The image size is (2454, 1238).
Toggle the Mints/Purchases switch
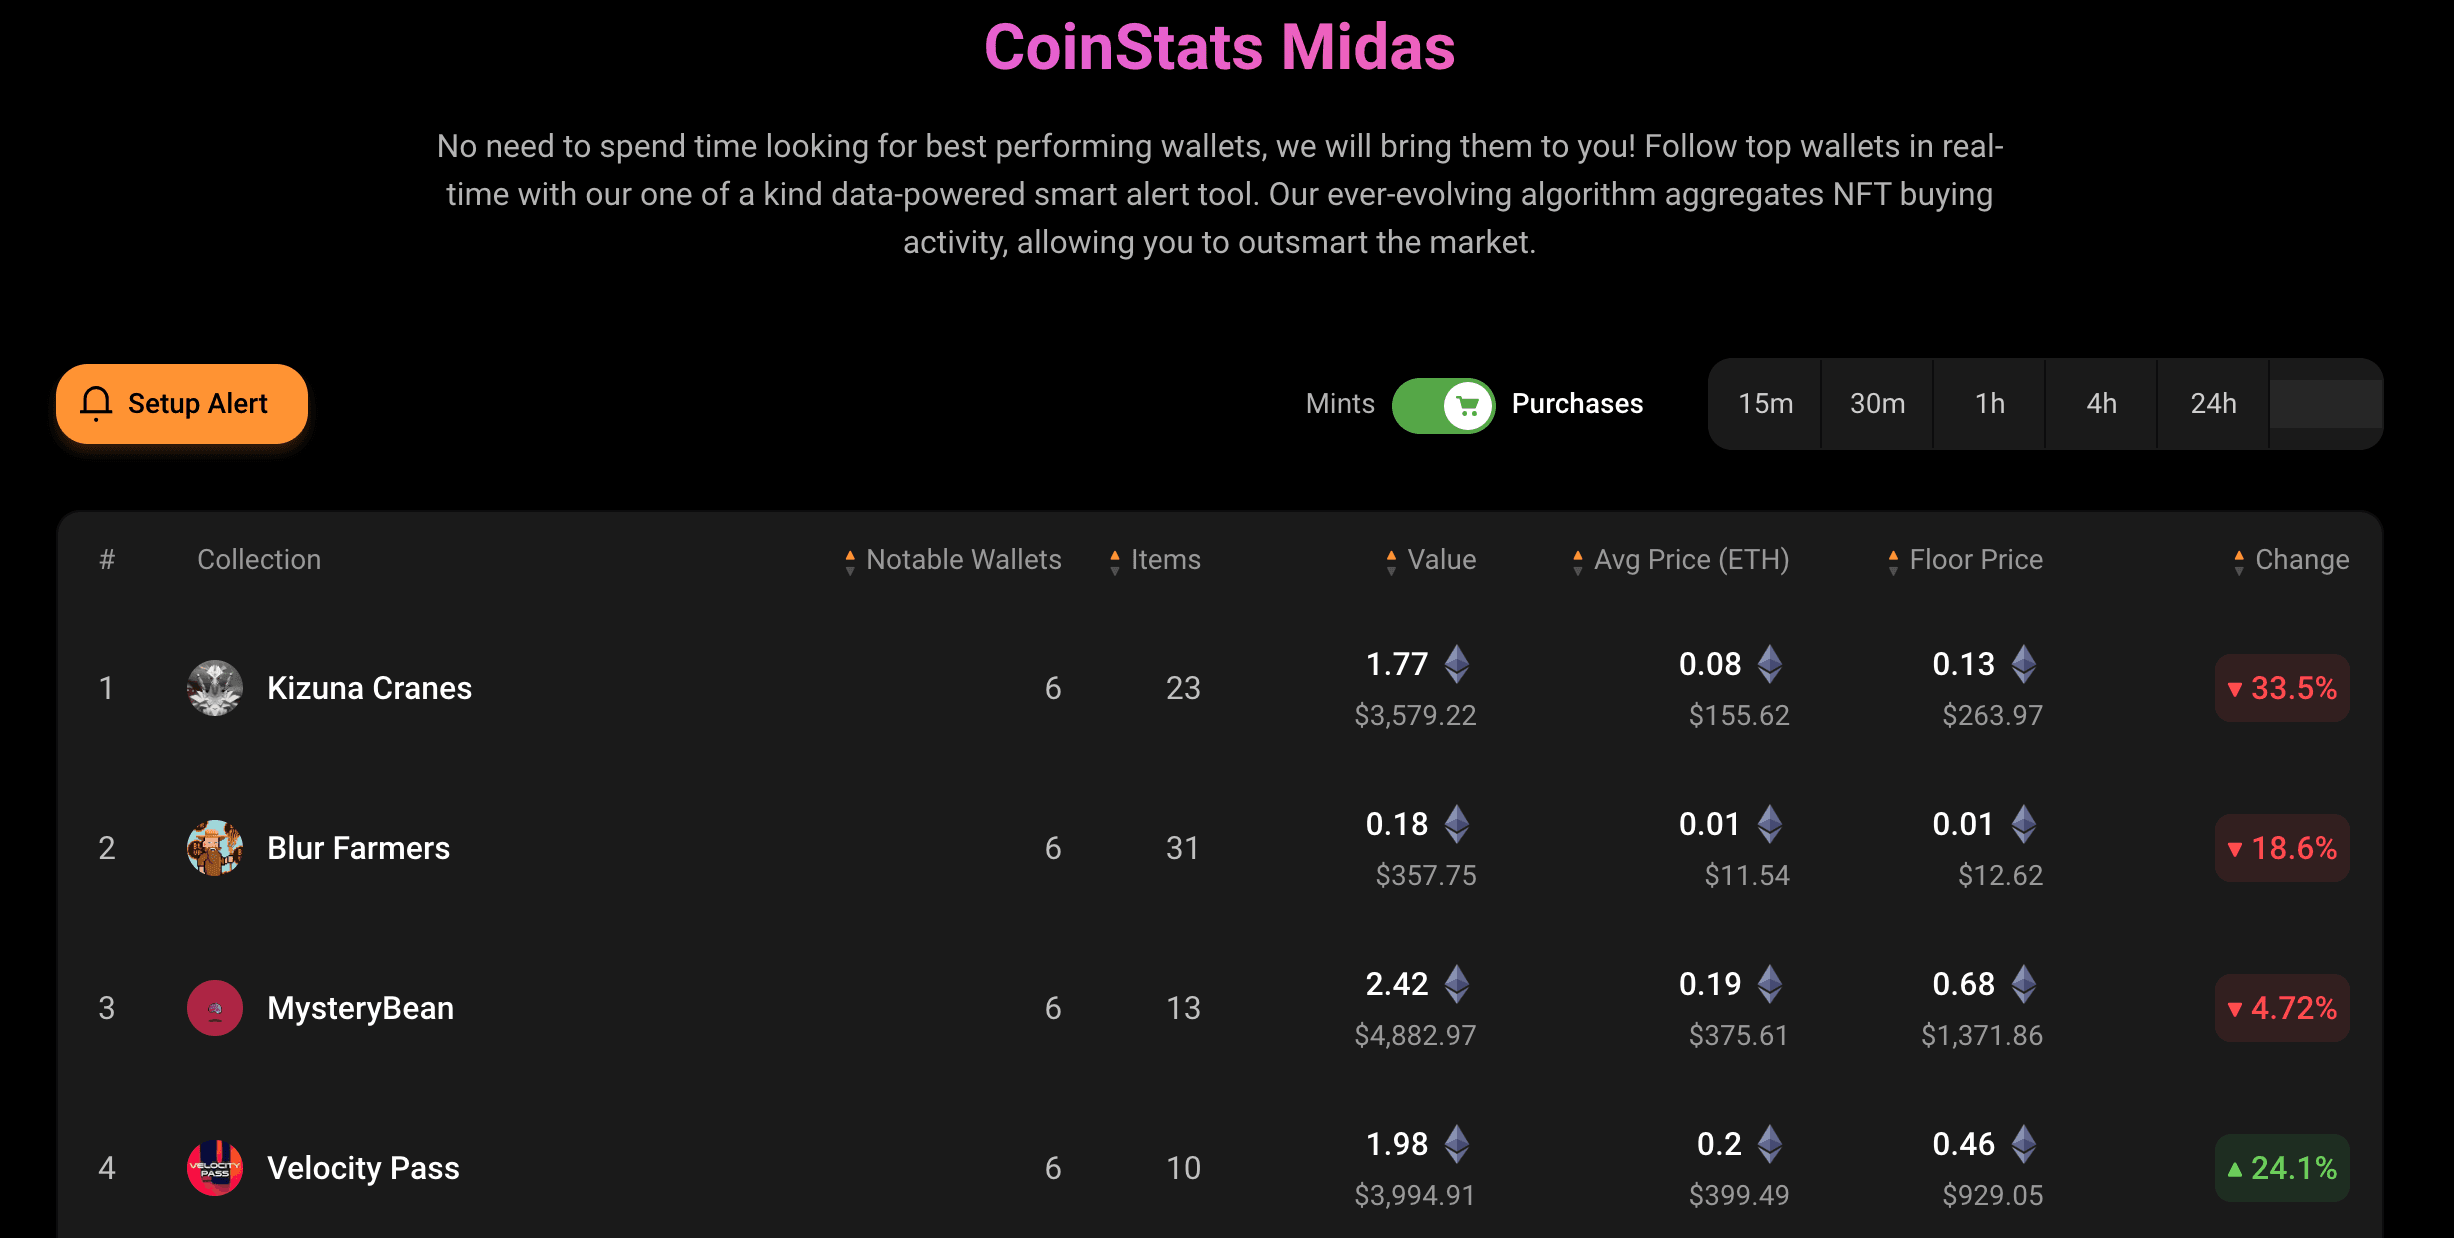tap(1443, 405)
